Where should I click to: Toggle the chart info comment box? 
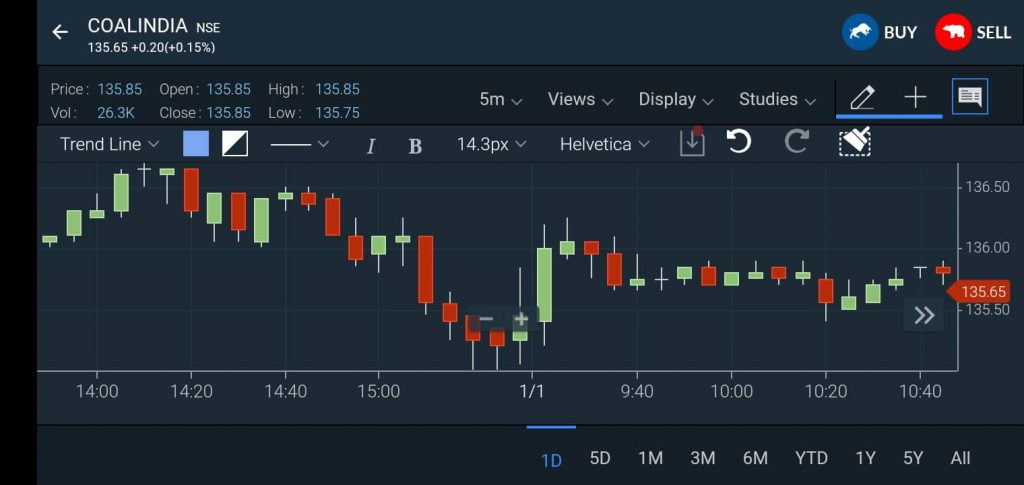[970, 97]
